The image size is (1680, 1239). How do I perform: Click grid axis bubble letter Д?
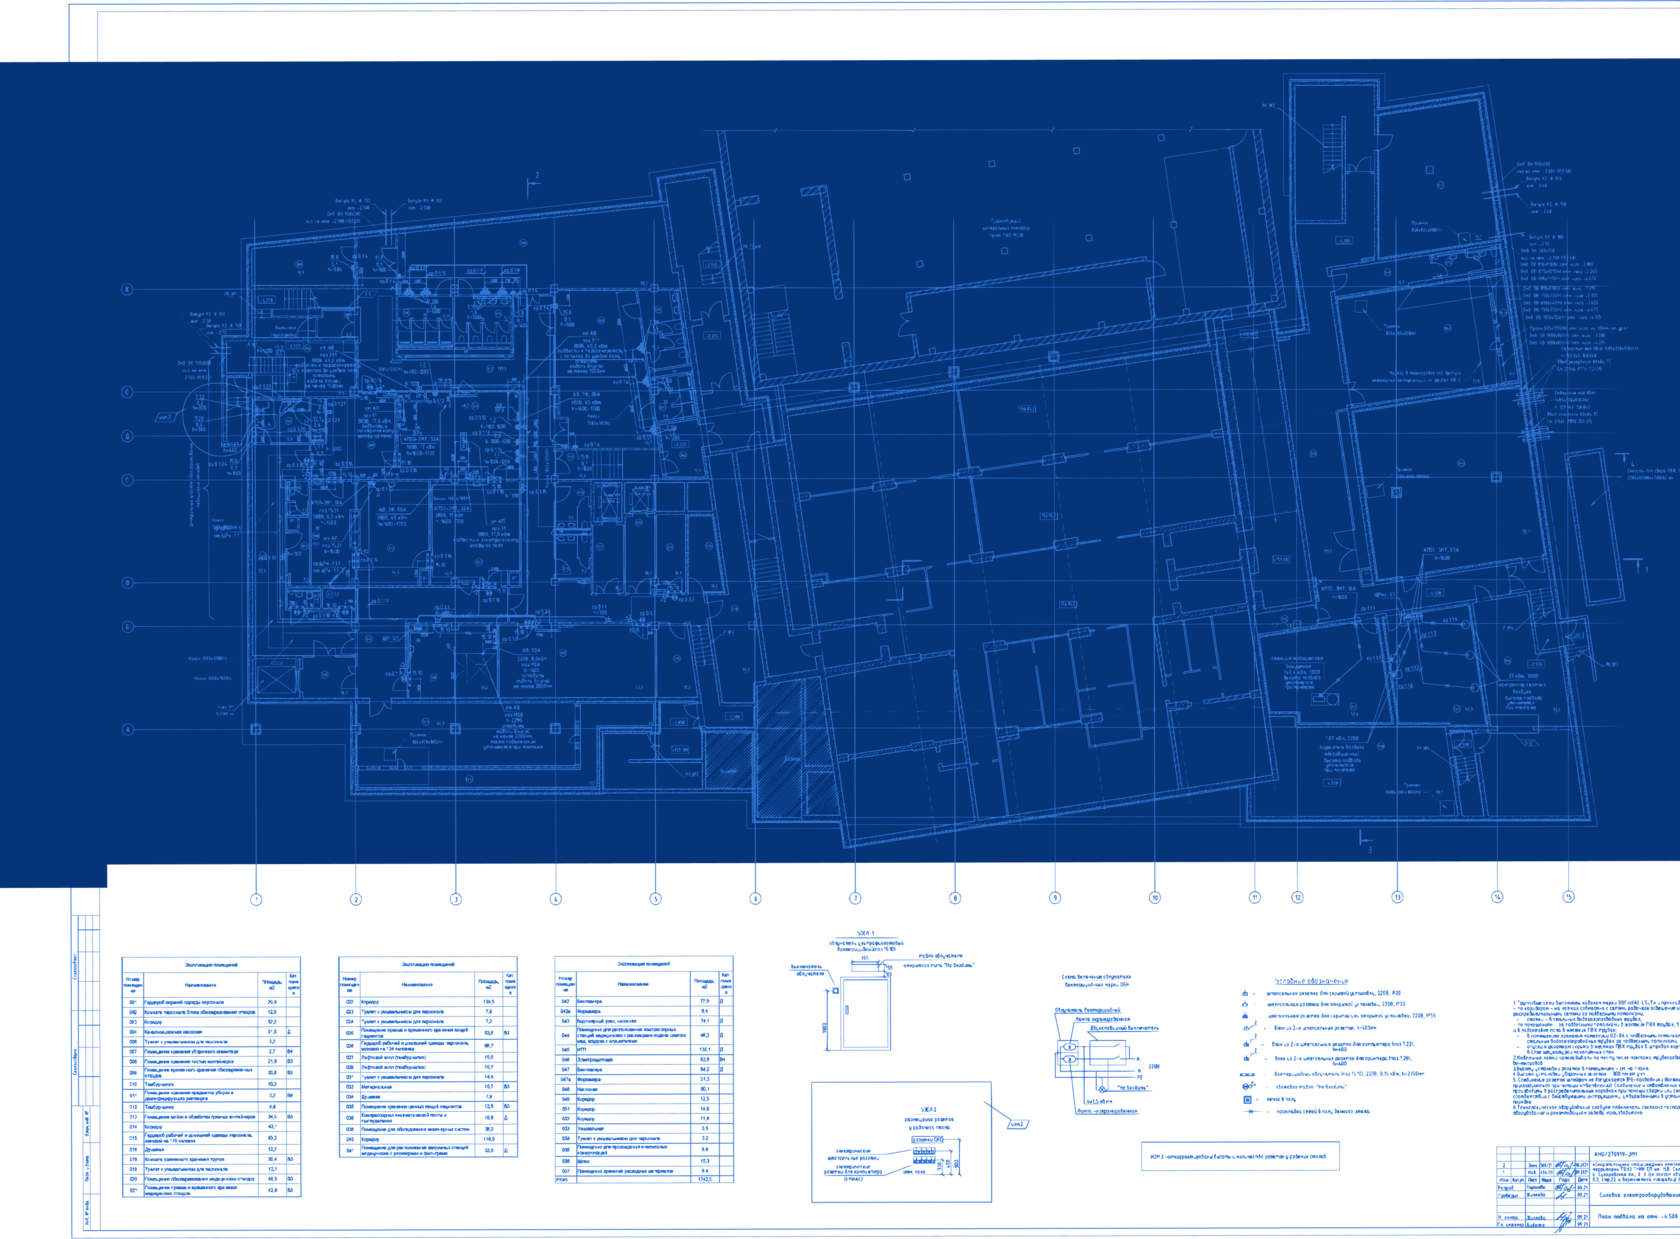127,436
